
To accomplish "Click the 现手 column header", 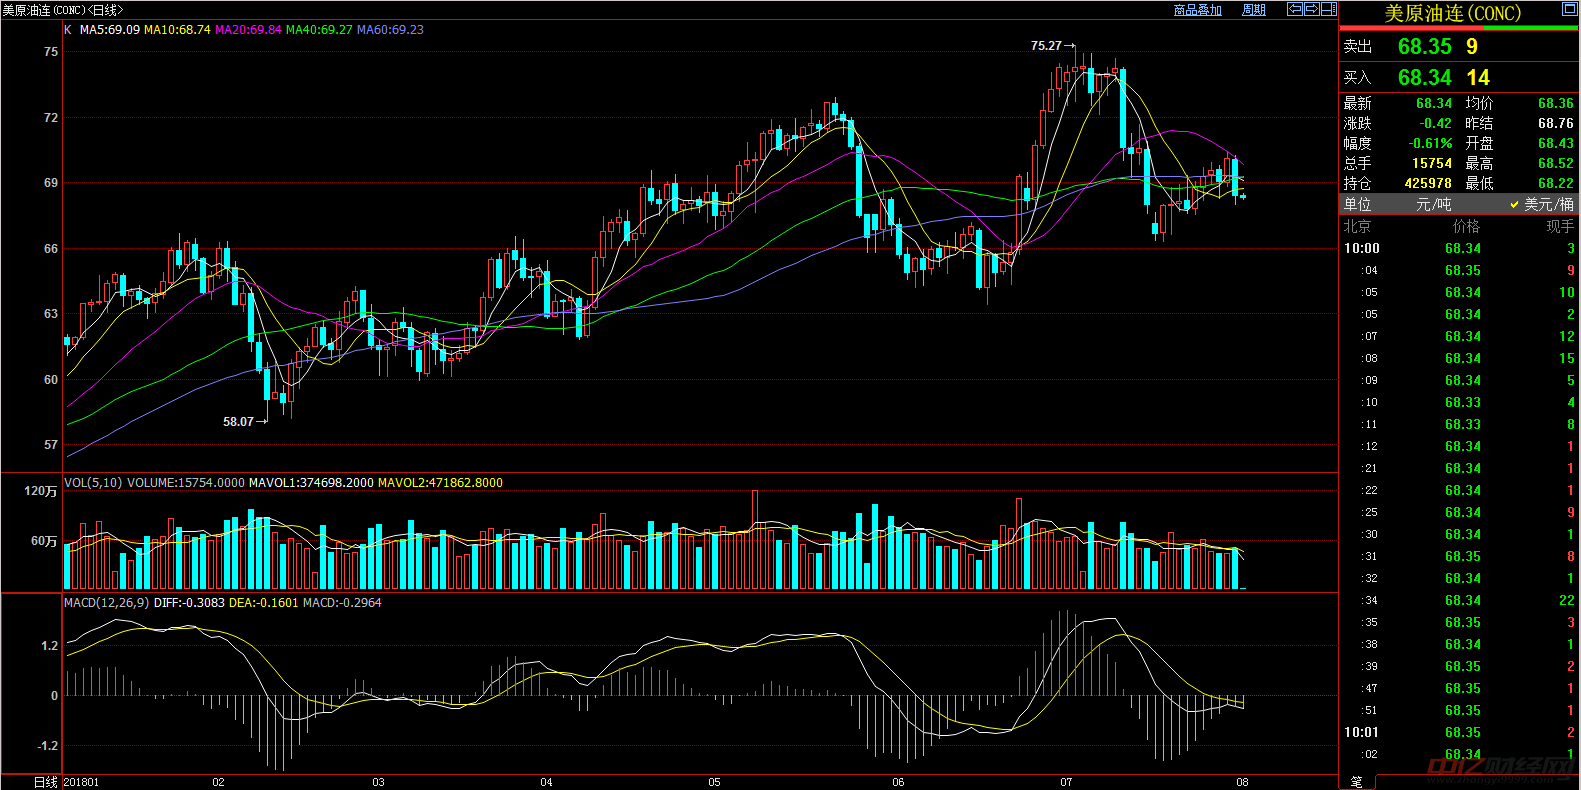I will [x=1560, y=227].
